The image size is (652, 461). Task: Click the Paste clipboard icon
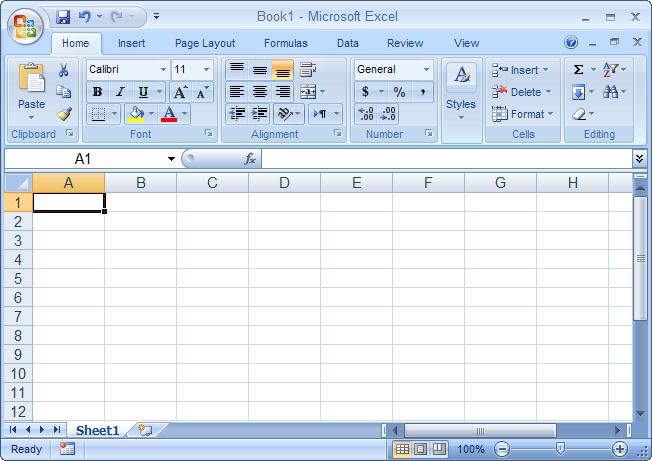coord(31,77)
